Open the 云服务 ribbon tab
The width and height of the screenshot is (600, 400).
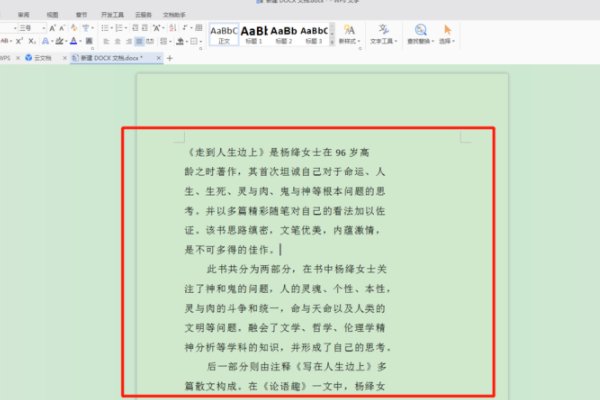(x=143, y=15)
